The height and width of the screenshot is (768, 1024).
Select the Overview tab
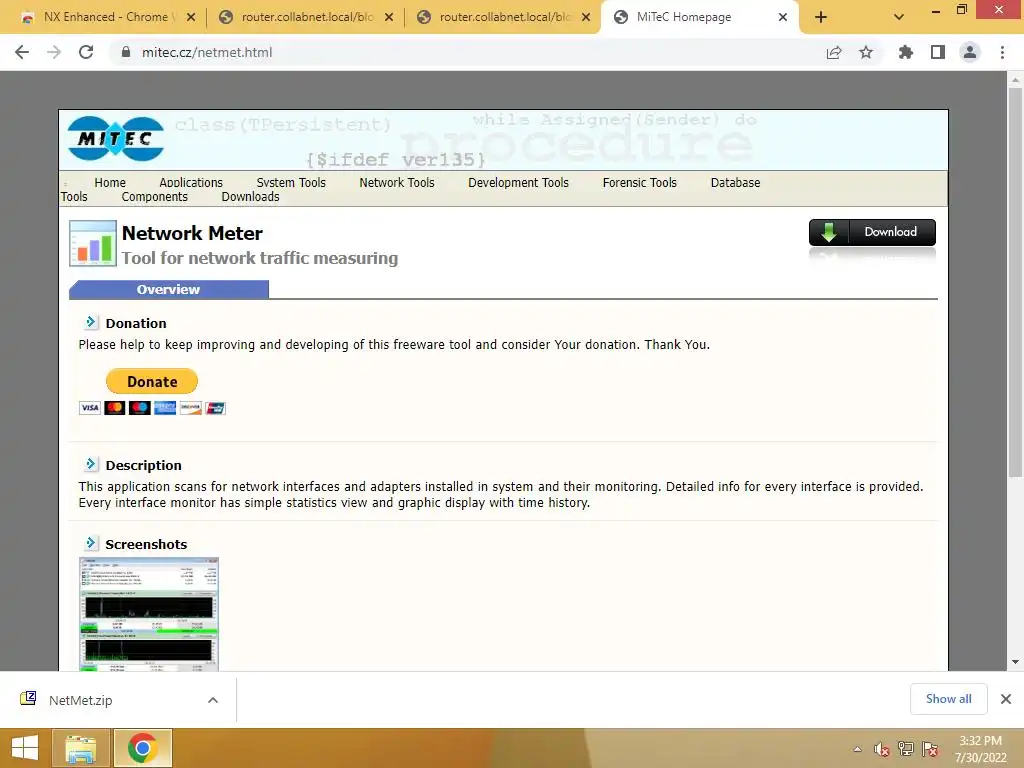pos(168,289)
